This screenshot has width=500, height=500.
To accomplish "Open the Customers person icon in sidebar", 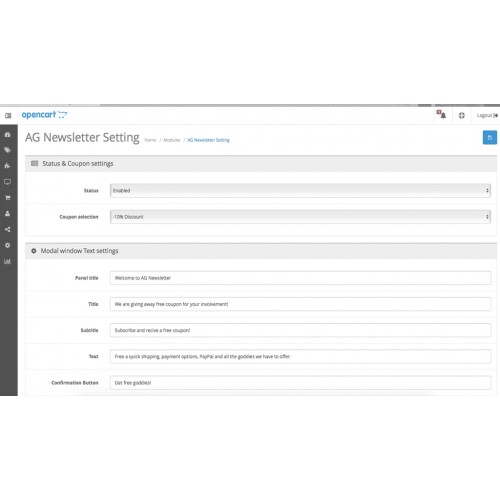I will 7,214.
